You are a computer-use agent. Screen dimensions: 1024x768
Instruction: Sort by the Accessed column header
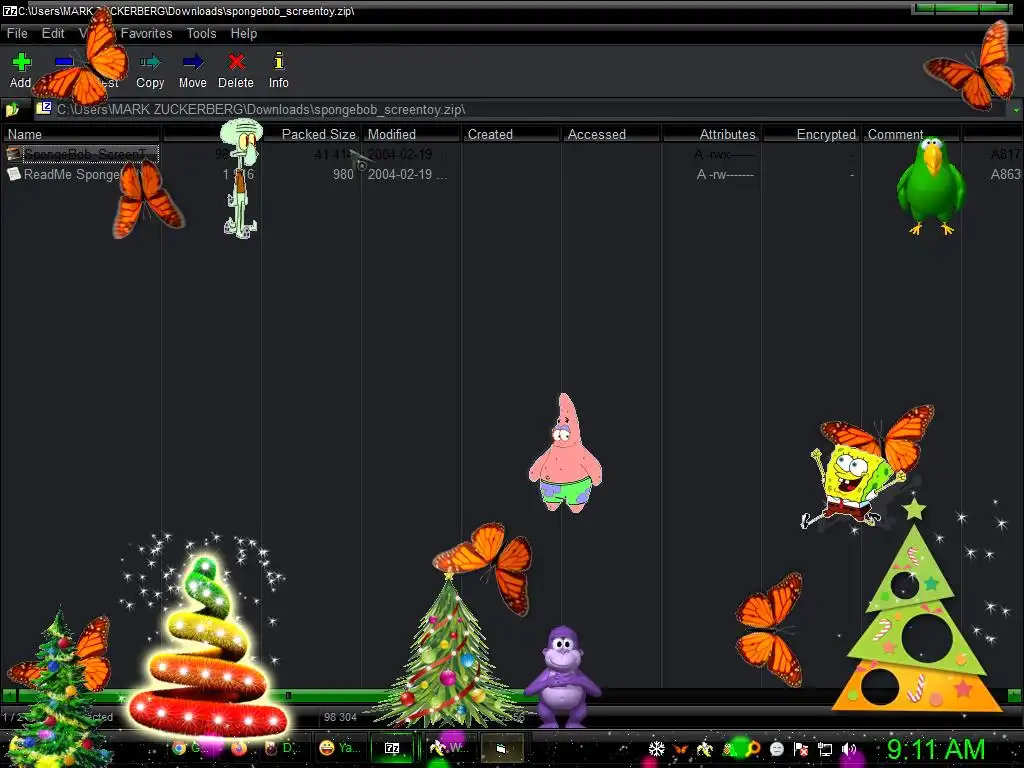pos(611,134)
